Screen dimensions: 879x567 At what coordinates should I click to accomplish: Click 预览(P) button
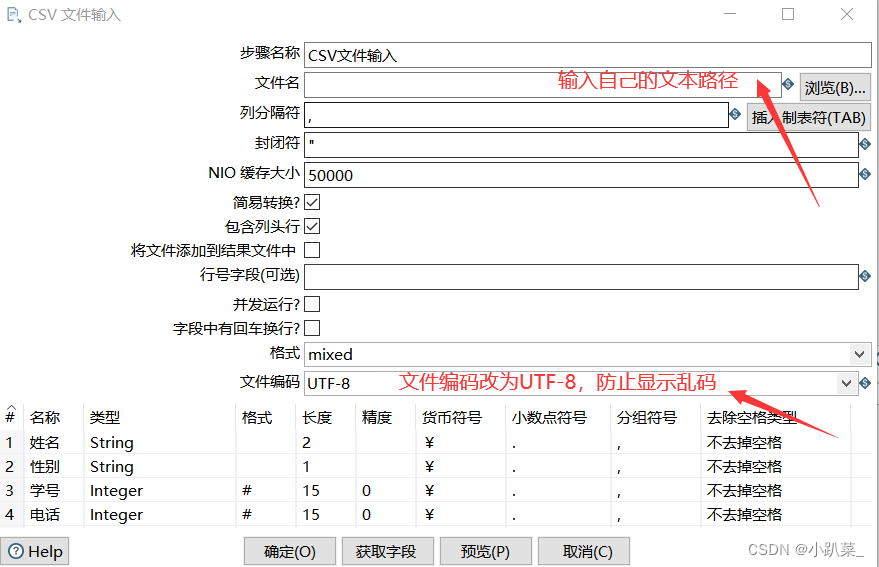coord(485,551)
